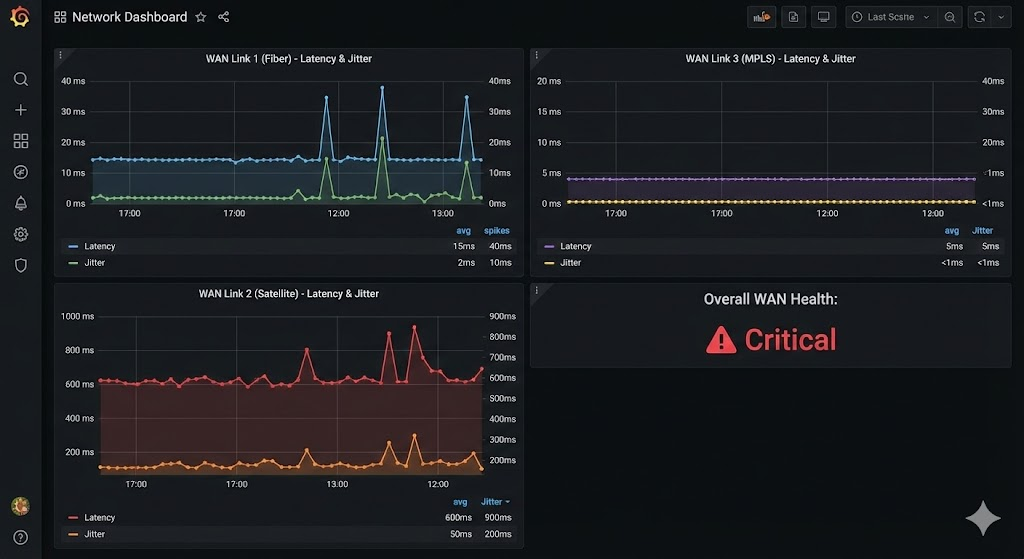Star the Network Dashboard as favorite
This screenshot has height=559, width=1024.
click(201, 17)
